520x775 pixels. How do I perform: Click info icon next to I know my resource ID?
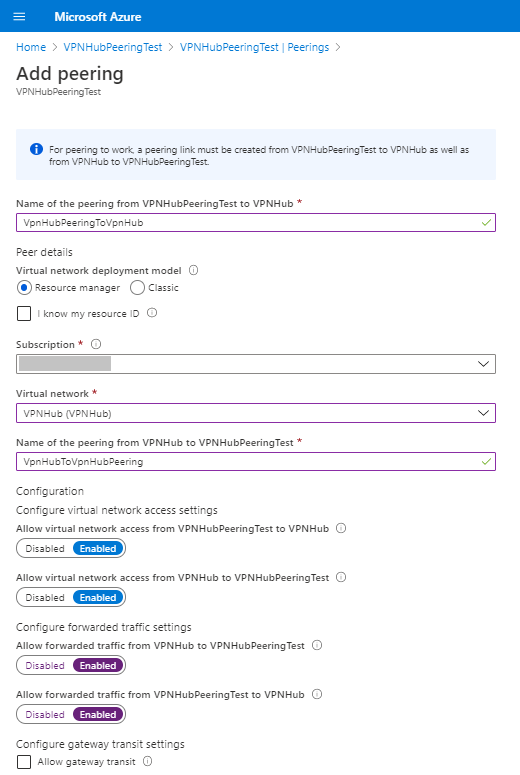[x=152, y=313]
